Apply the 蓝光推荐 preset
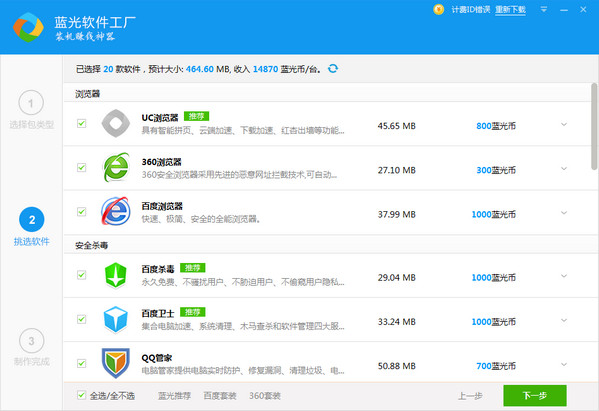The height and width of the screenshot is (411, 599). pyautogui.click(x=174, y=396)
